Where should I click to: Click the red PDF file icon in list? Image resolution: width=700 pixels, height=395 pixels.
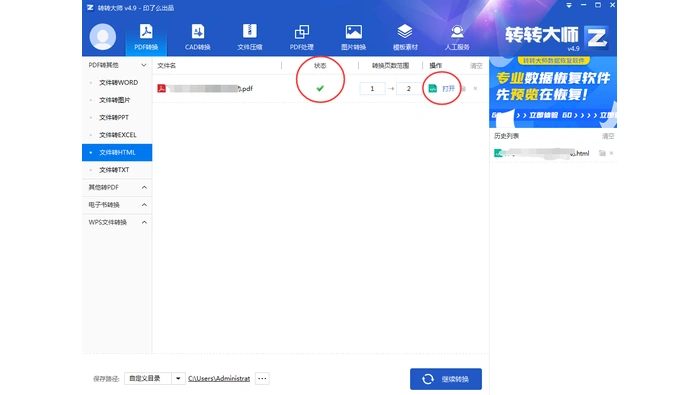click(162, 88)
